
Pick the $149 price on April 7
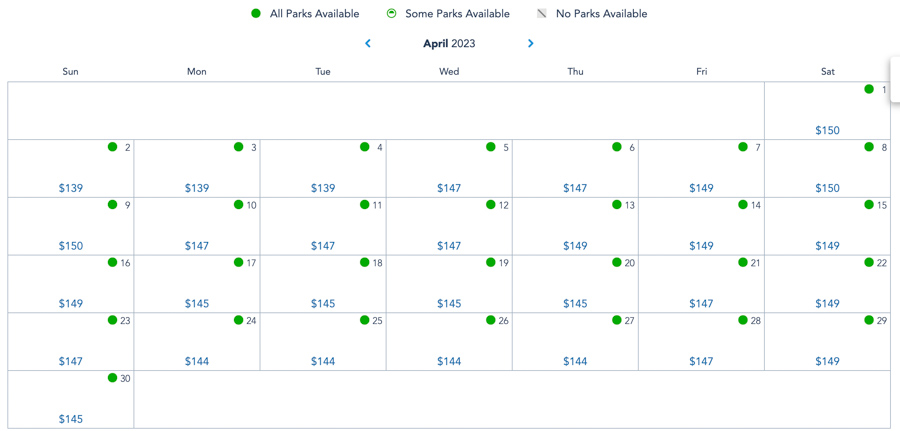click(701, 188)
